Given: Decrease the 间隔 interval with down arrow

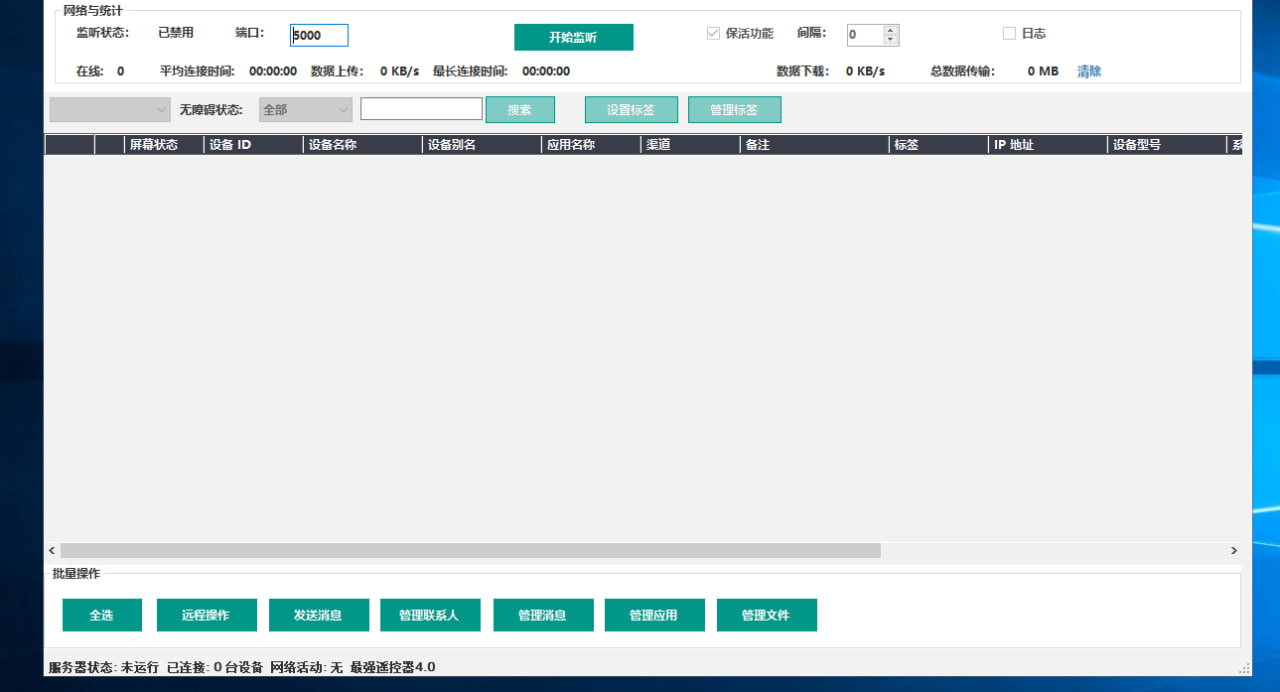Looking at the screenshot, I should [891, 41].
